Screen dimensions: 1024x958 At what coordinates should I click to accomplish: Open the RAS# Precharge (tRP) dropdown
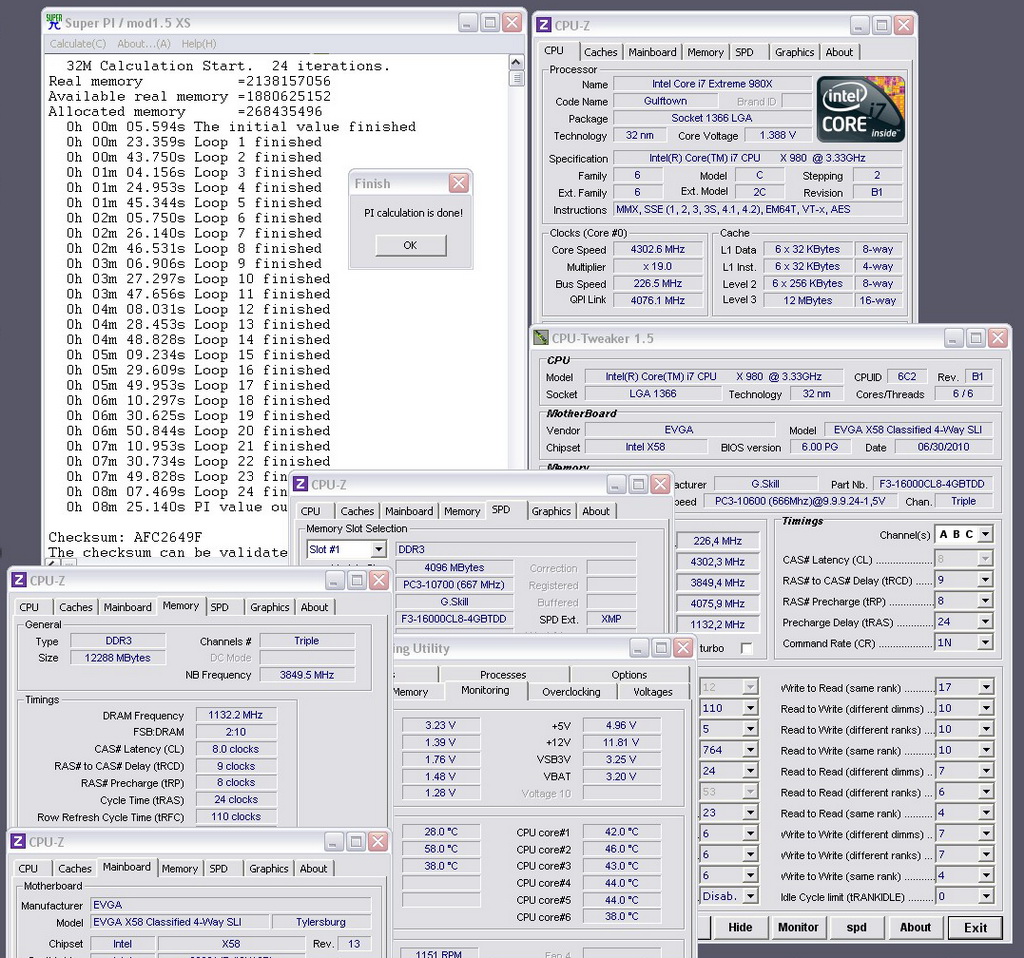[x=985, y=601]
